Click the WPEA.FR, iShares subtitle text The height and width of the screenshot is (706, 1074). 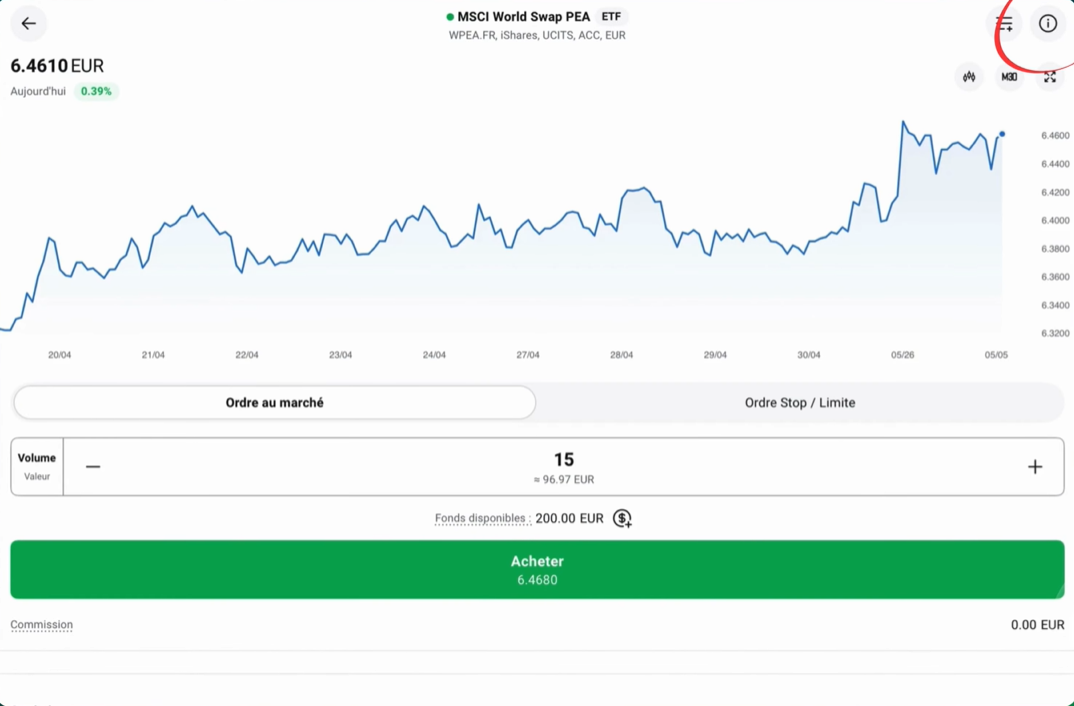[537, 36]
